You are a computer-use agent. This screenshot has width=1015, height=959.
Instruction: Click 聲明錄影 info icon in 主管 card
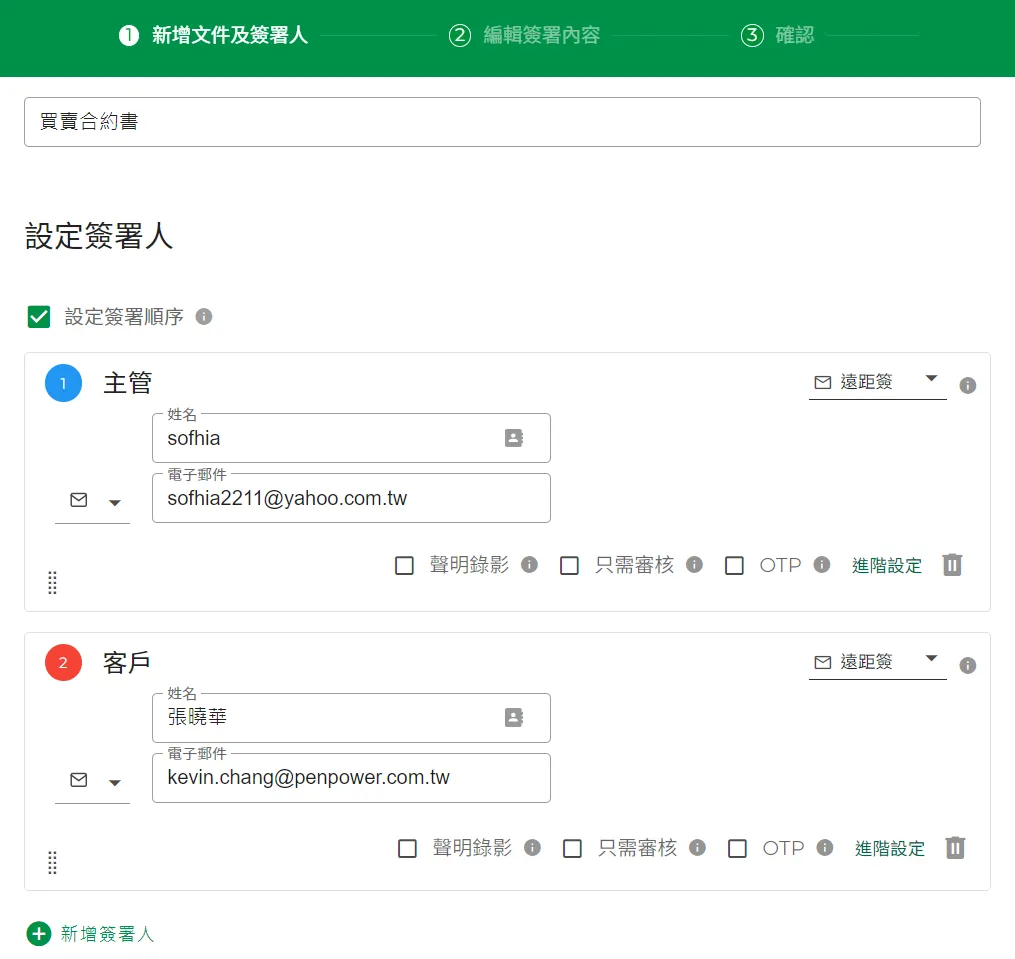(x=530, y=565)
